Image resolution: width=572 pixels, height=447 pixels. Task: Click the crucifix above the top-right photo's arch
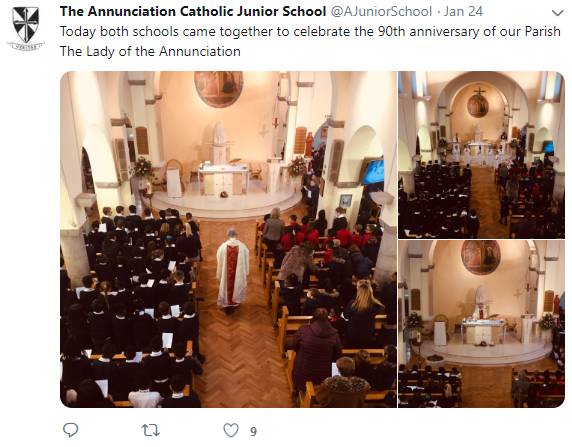pos(480,91)
